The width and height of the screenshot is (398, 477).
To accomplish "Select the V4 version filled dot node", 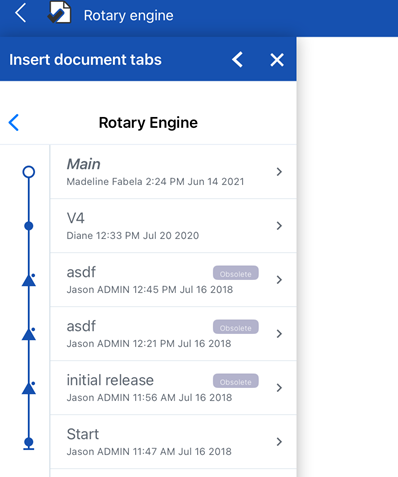I will (29, 226).
